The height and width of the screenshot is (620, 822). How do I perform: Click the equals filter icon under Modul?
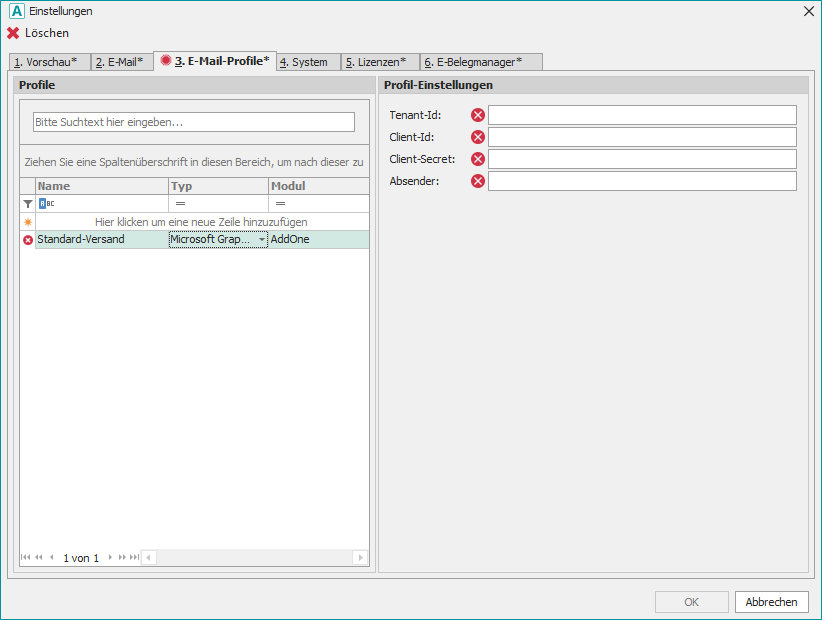[280, 203]
